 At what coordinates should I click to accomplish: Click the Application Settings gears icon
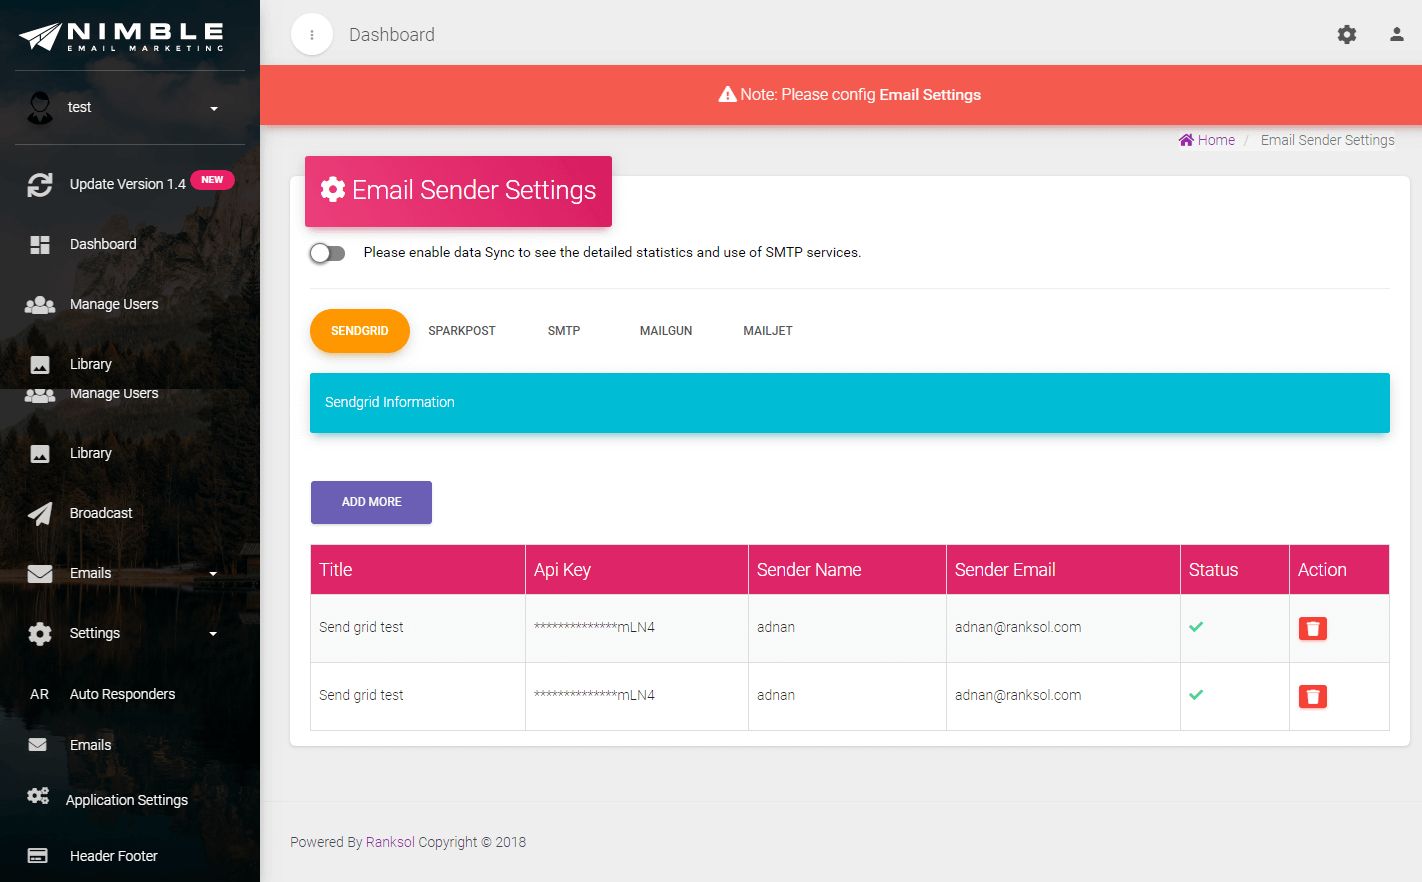[39, 796]
